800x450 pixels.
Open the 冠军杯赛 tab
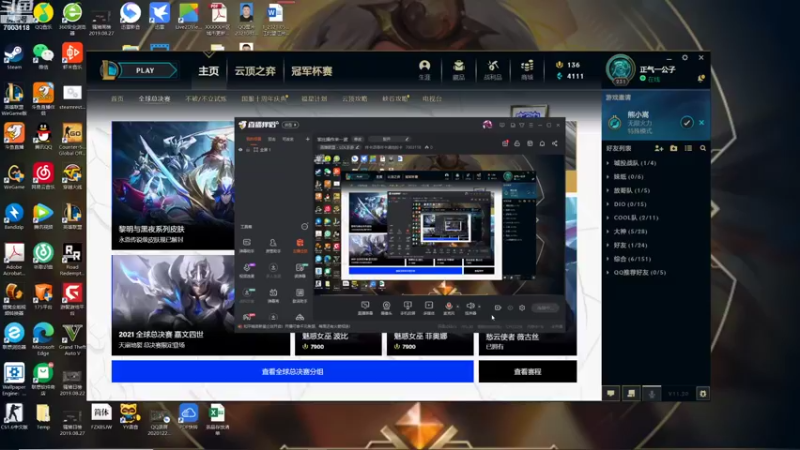point(311,71)
